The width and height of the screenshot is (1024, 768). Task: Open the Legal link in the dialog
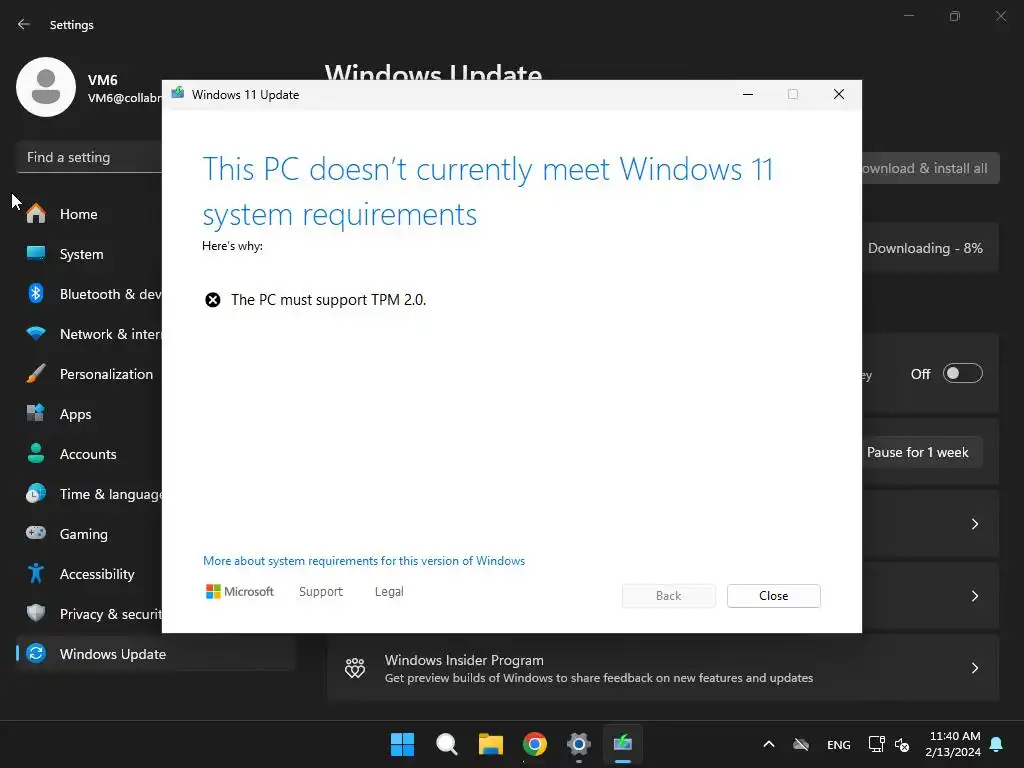(389, 592)
